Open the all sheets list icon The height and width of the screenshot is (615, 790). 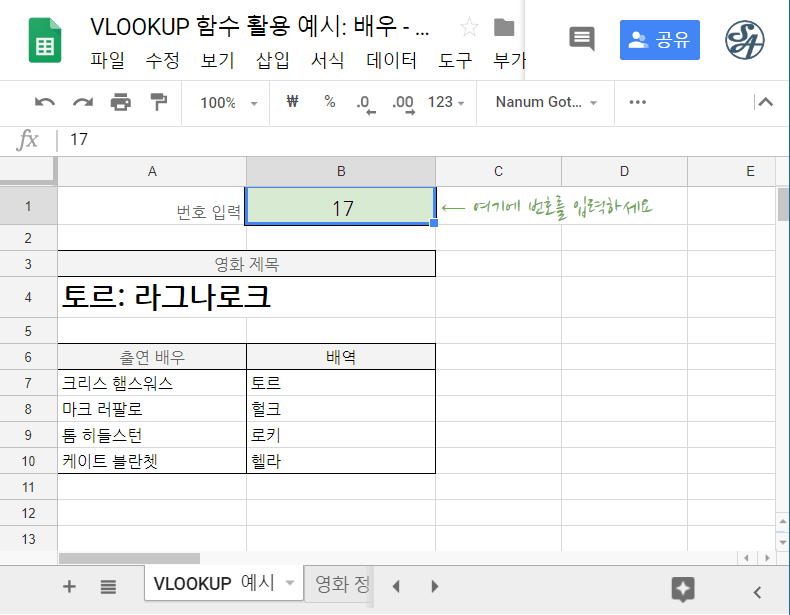108,587
